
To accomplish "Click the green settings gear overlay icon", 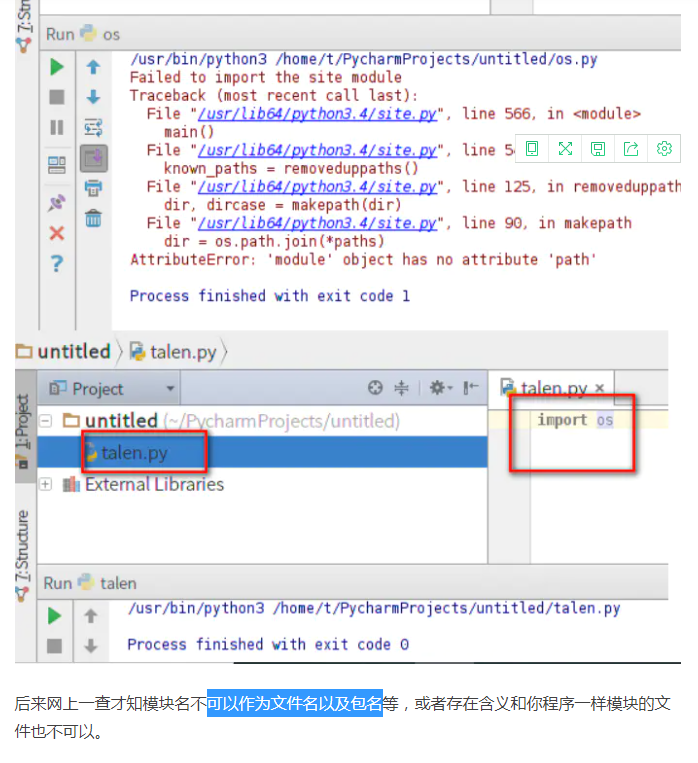I will [x=664, y=148].
